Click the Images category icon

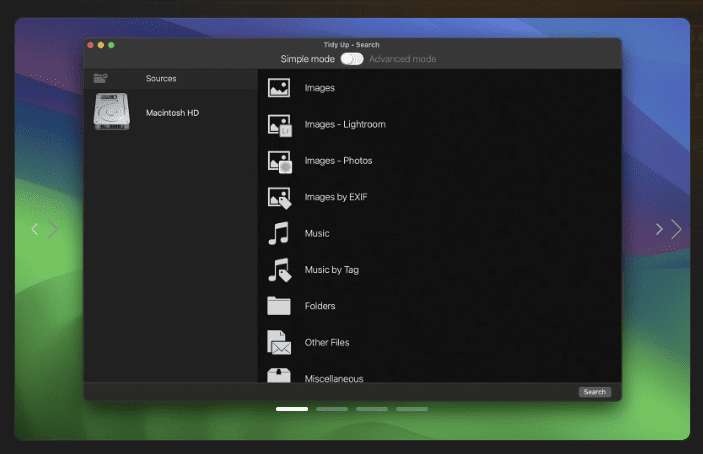[279, 88]
